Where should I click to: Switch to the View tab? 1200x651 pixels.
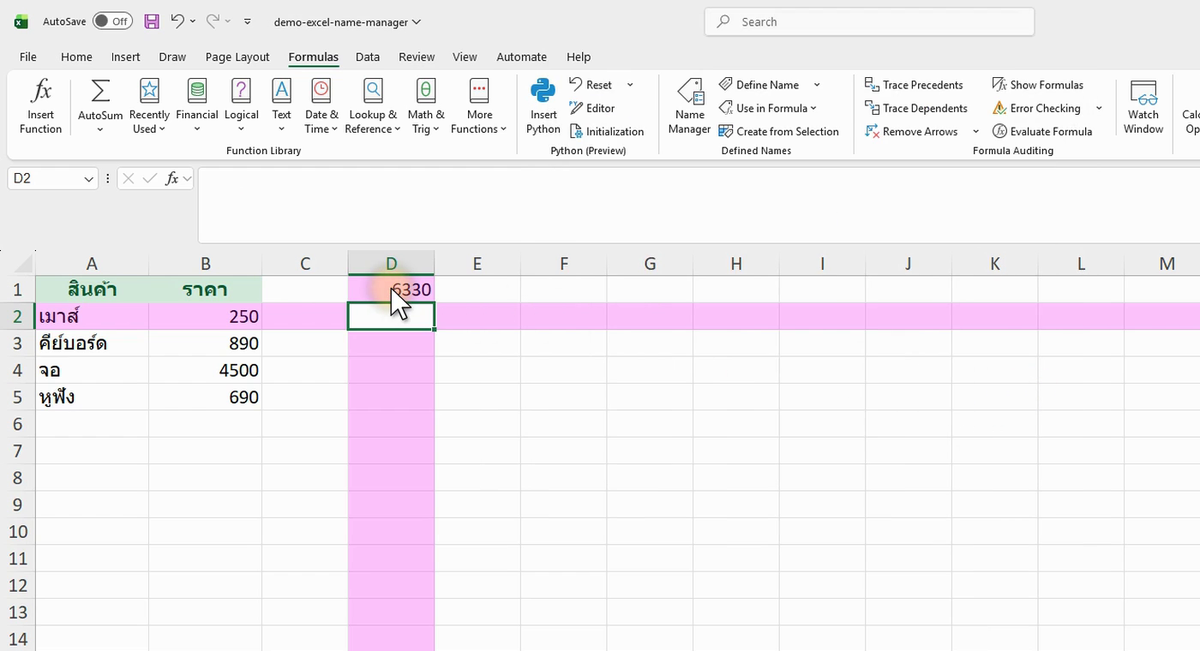point(464,57)
